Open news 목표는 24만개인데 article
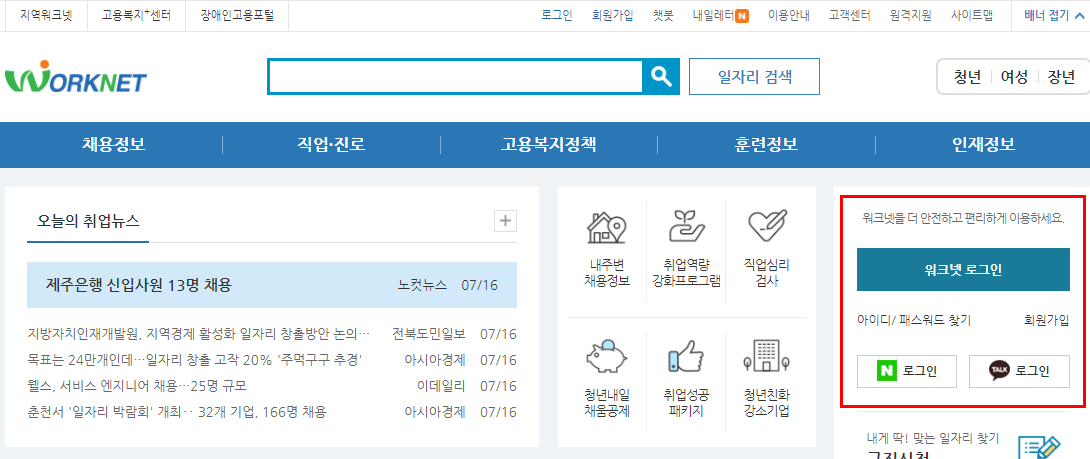 point(195,360)
